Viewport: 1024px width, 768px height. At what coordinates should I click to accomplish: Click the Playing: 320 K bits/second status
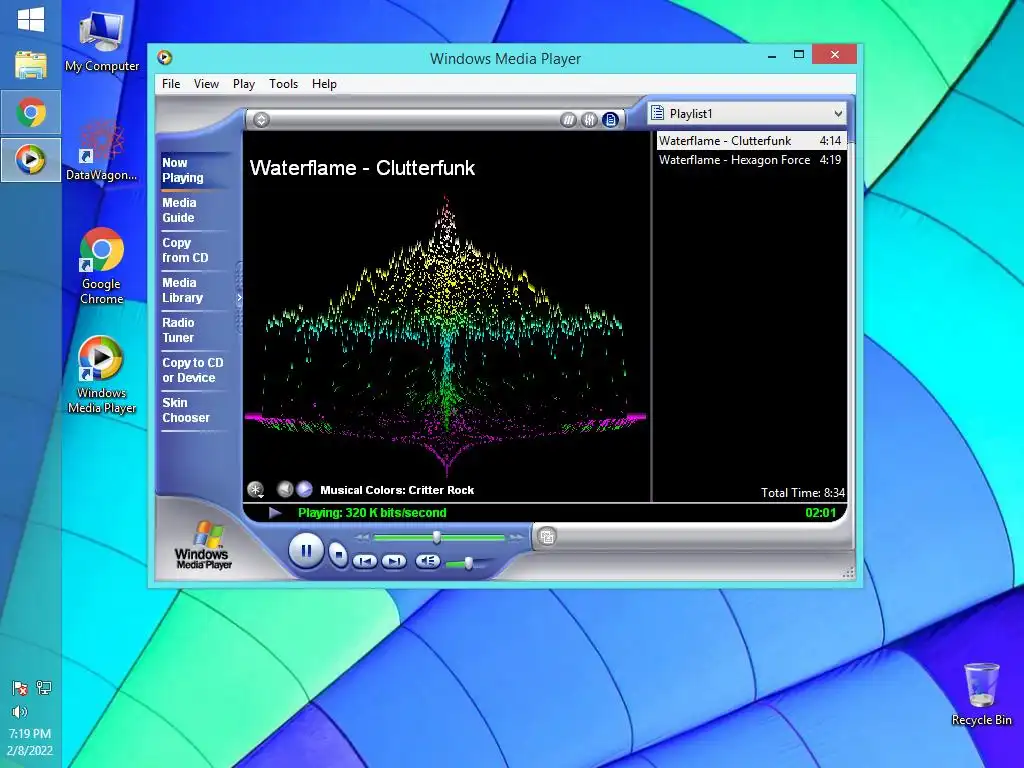pyautogui.click(x=372, y=513)
